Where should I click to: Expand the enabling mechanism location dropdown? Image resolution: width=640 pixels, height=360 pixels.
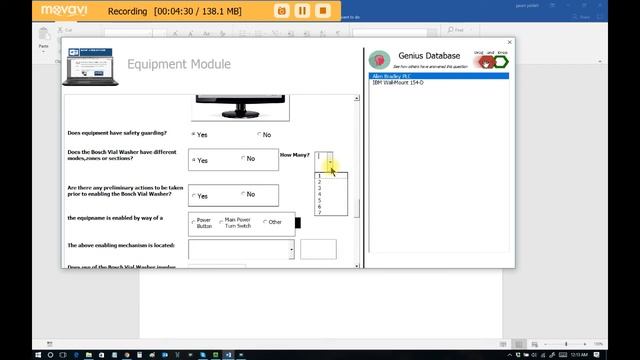pyautogui.click(x=291, y=249)
